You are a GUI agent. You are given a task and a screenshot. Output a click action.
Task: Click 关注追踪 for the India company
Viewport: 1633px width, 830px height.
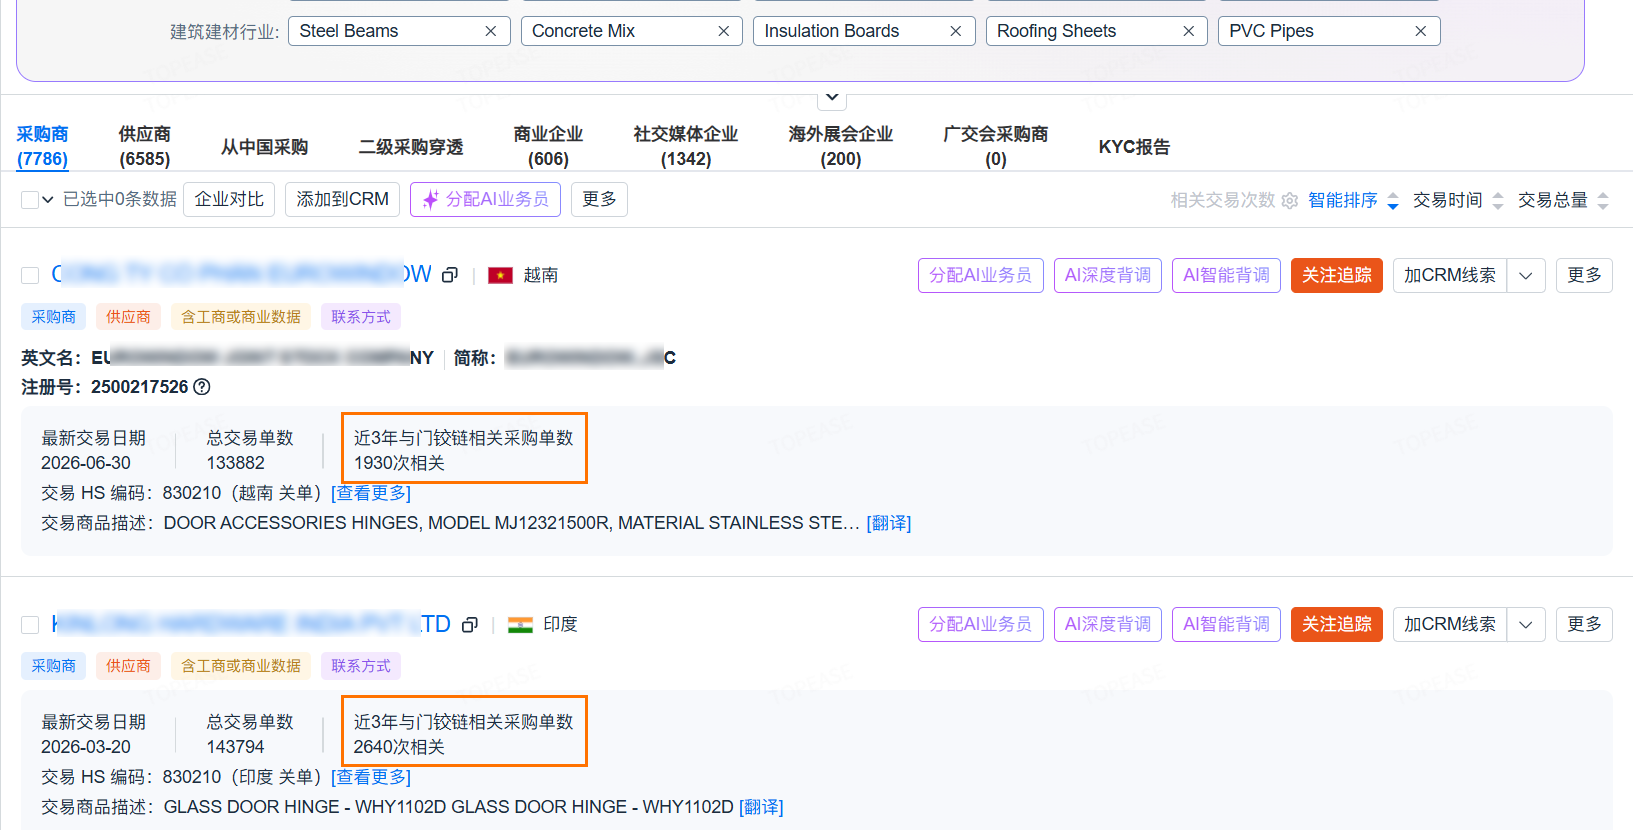[x=1337, y=624]
